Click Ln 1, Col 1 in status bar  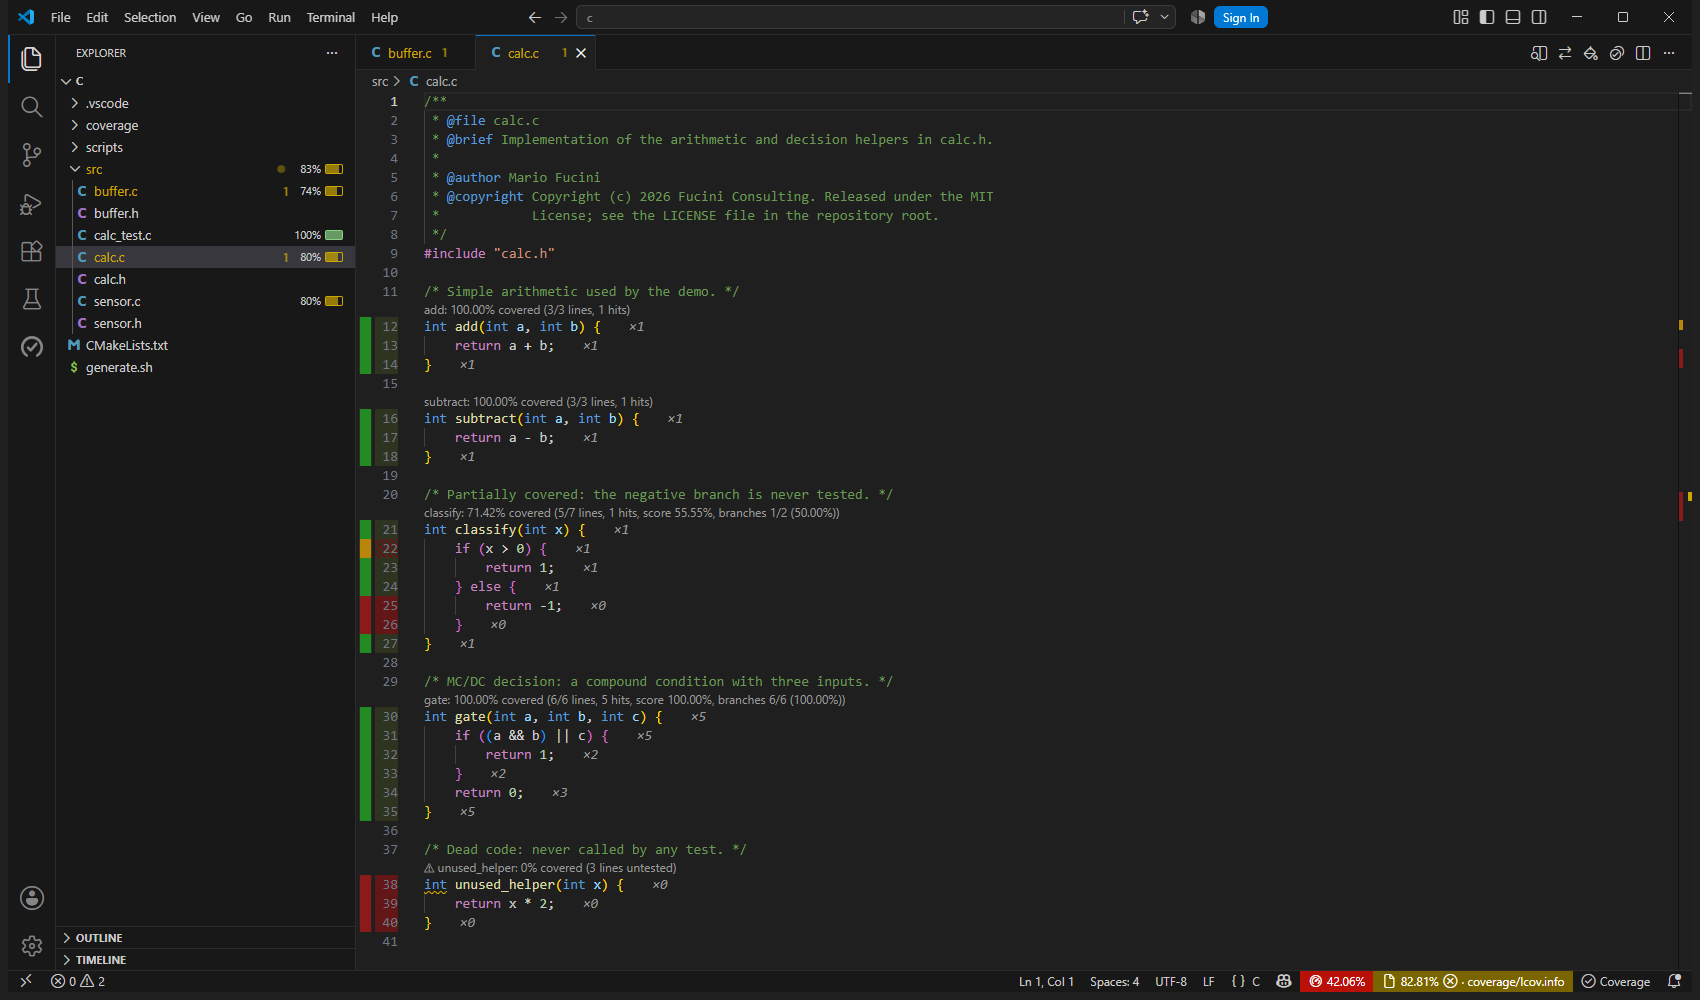(x=1046, y=982)
